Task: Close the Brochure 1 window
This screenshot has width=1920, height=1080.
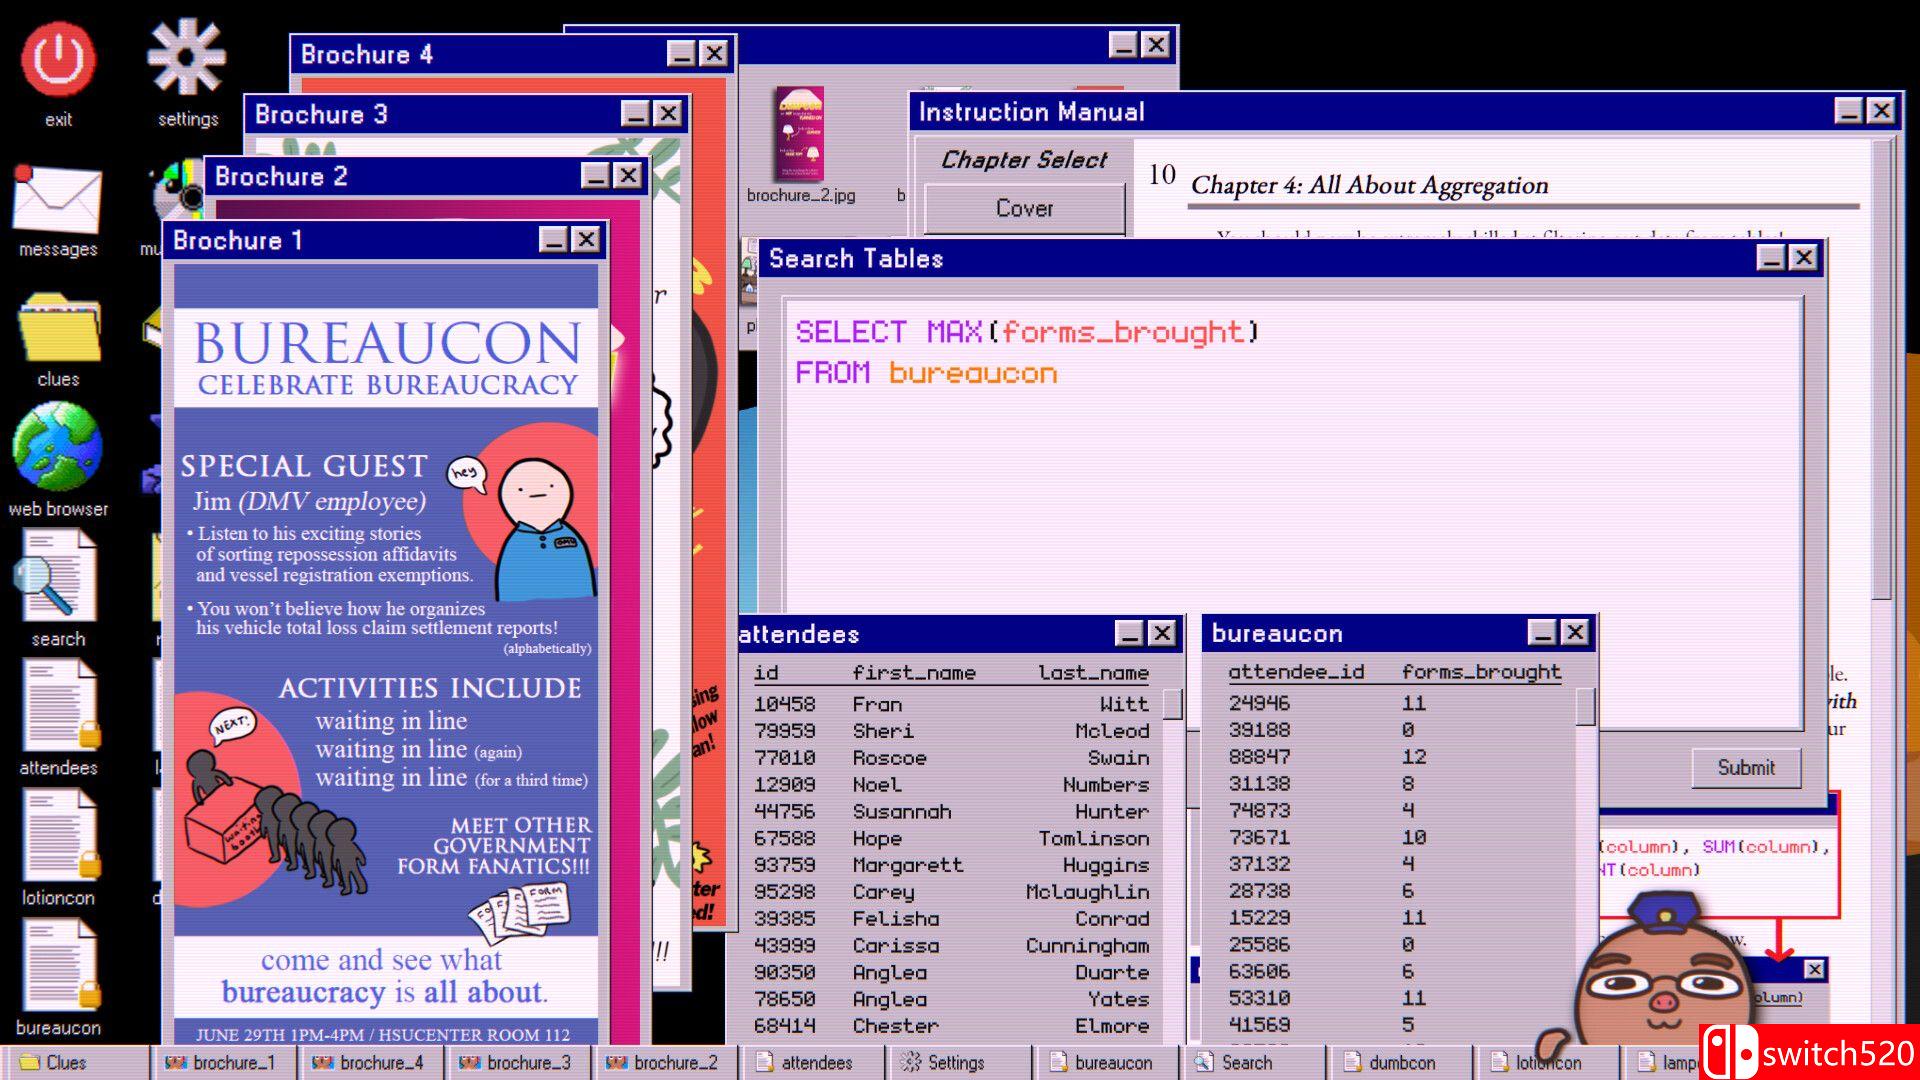Action: click(585, 239)
